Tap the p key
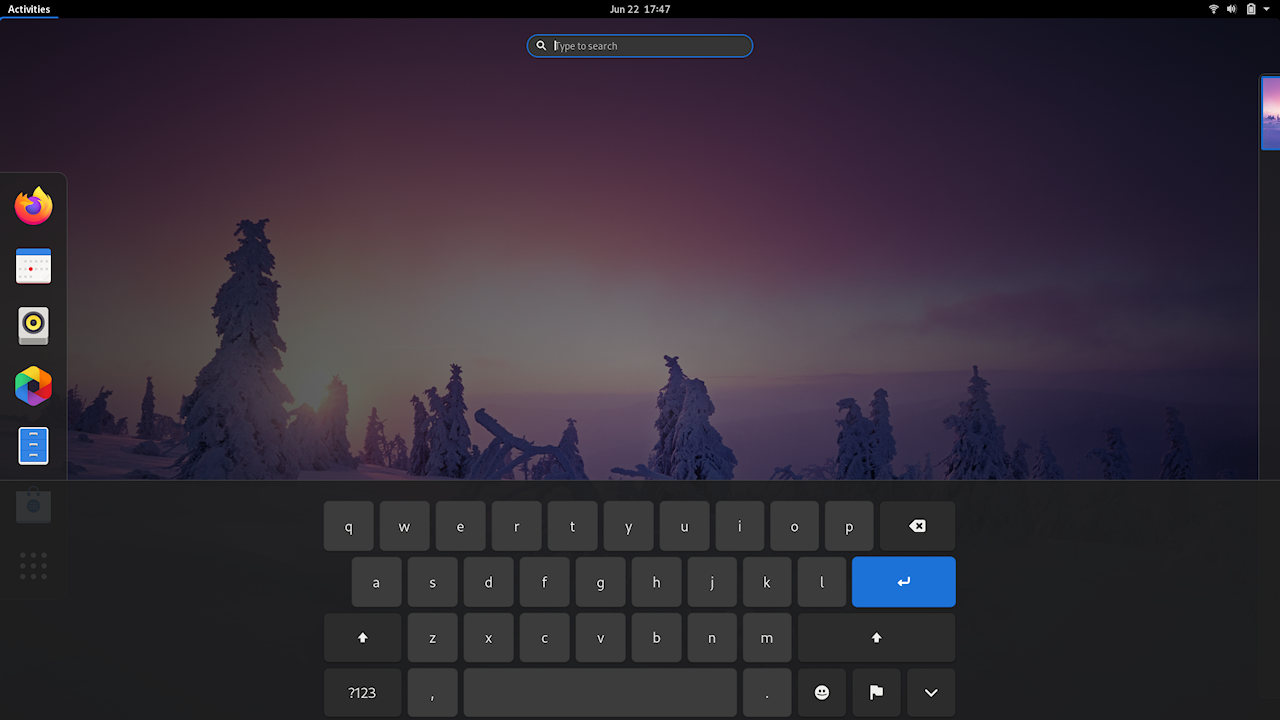Screen dimensions: 1280x720 pyautogui.click(x=849, y=526)
